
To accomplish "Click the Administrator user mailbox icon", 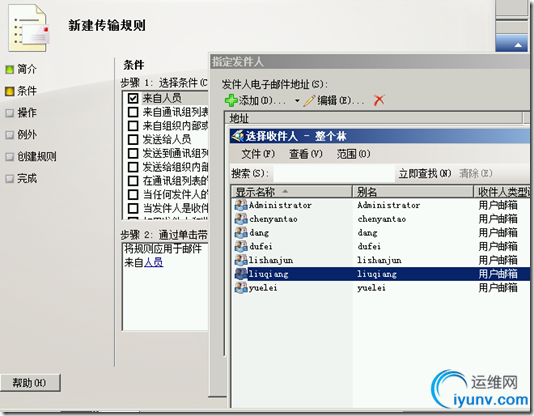I will coord(241,205).
